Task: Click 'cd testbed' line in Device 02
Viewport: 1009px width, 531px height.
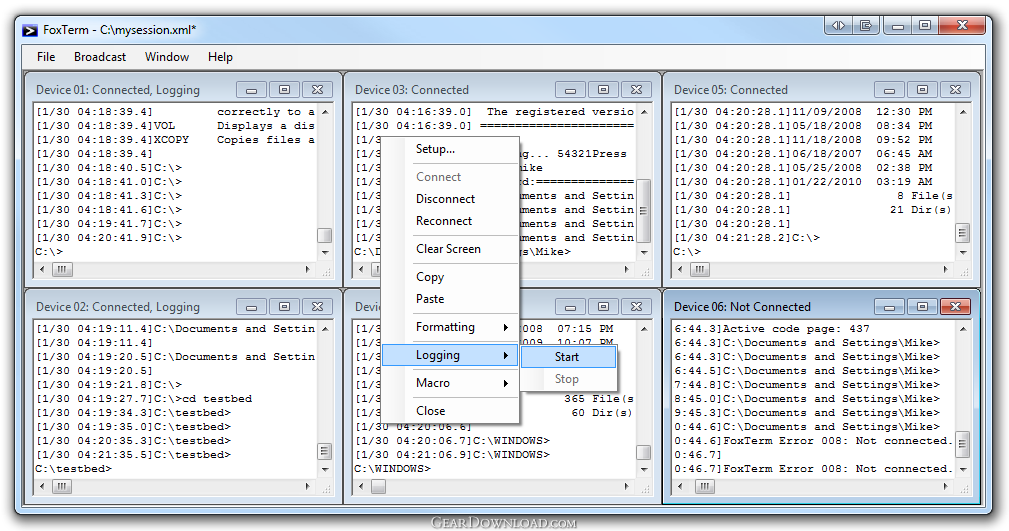Action: pyautogui.click(x=143, y=399)
